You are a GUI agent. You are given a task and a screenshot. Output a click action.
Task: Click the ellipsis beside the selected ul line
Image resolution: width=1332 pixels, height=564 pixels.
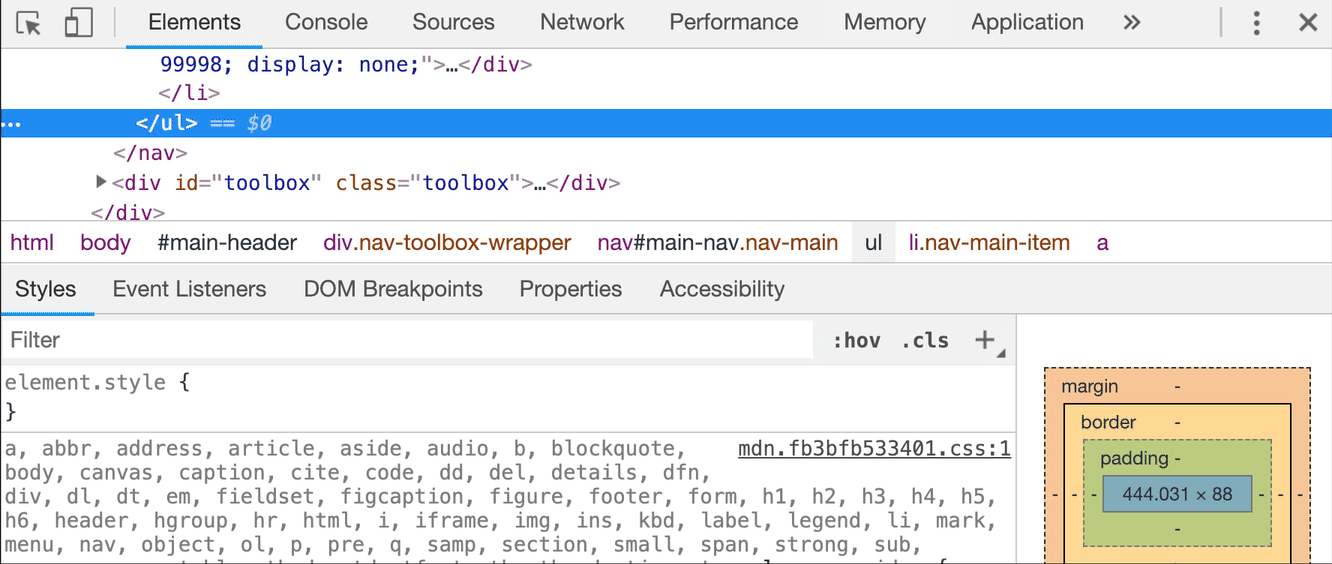pyautogui.click(x=11, y=124)
